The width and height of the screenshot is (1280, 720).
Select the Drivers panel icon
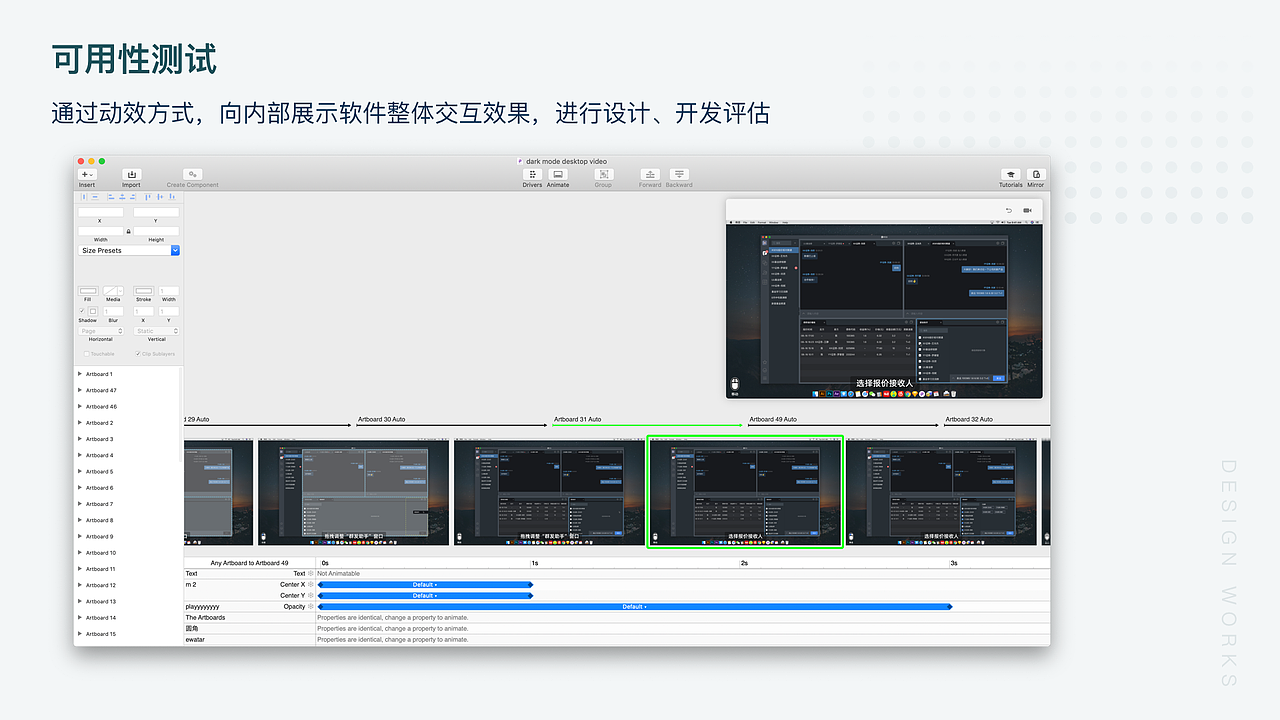(x=532, y=174)
